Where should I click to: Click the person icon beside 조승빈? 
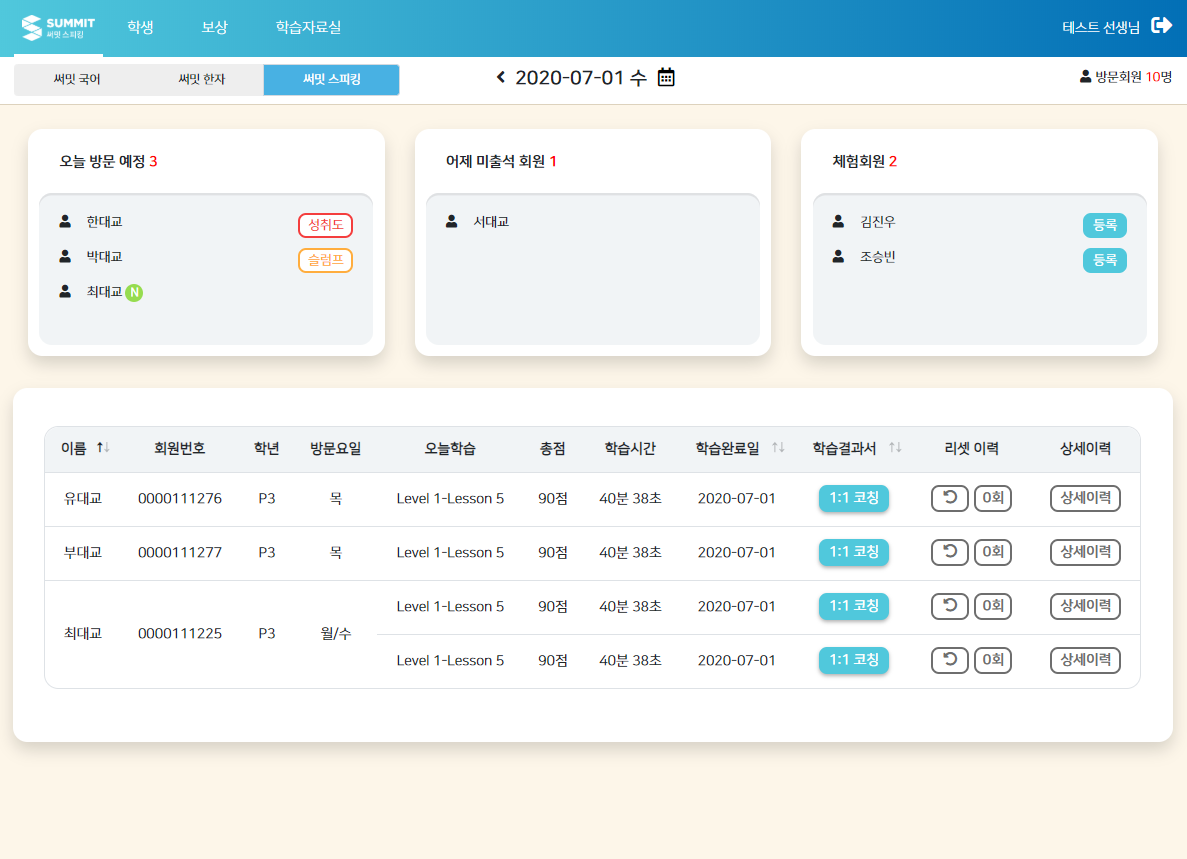[x=838, y=257]
